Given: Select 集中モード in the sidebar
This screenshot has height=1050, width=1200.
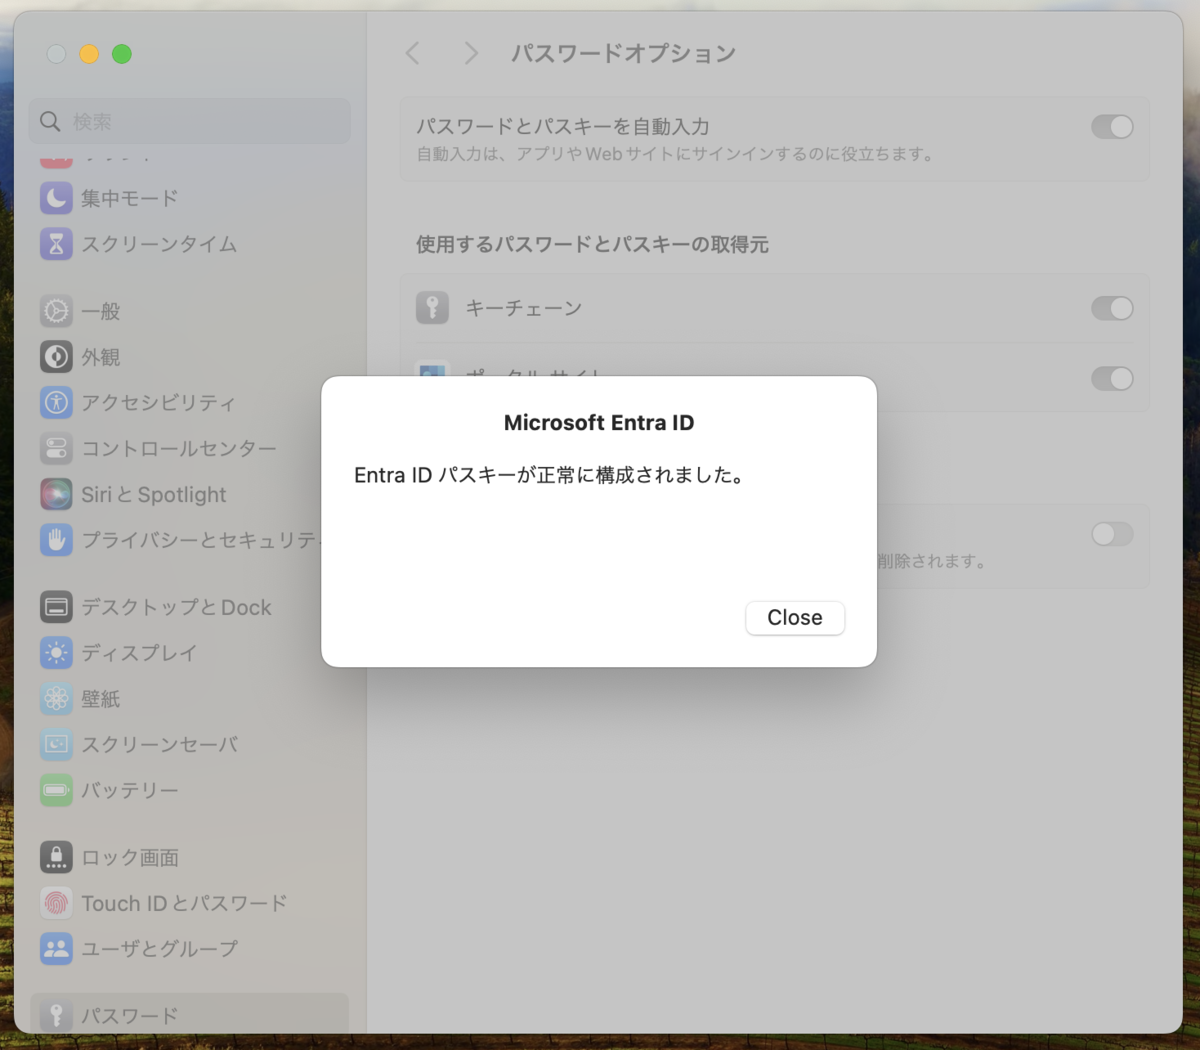Looking at the screenshot, I should [x=130, y=198].
